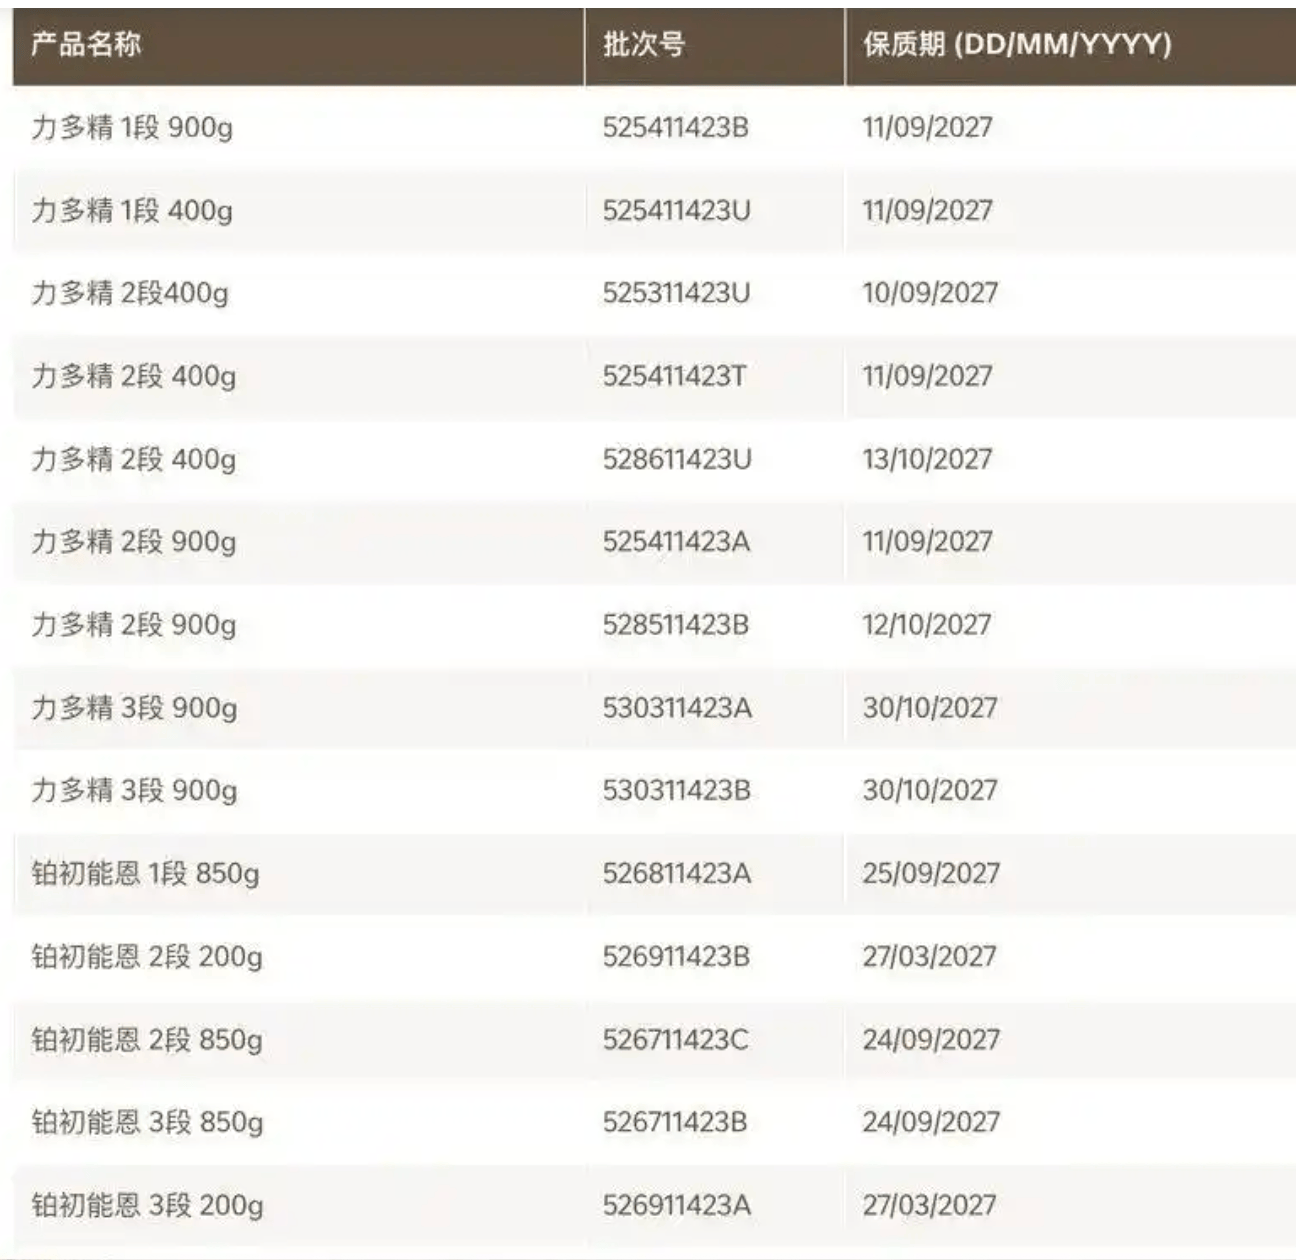Select batch number 525411423T
This screenshot has width=1296, height=1260.
(674, 376)
